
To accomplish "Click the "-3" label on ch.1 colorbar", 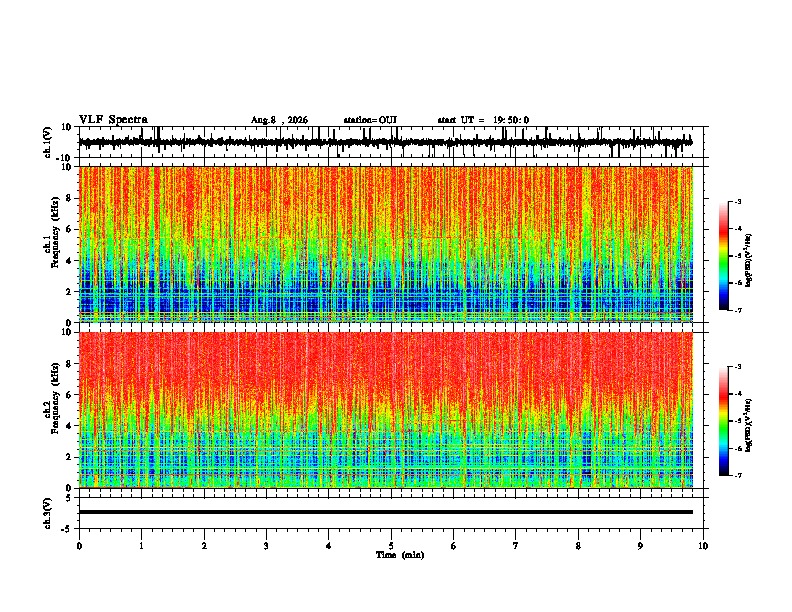I will [738, 201].
